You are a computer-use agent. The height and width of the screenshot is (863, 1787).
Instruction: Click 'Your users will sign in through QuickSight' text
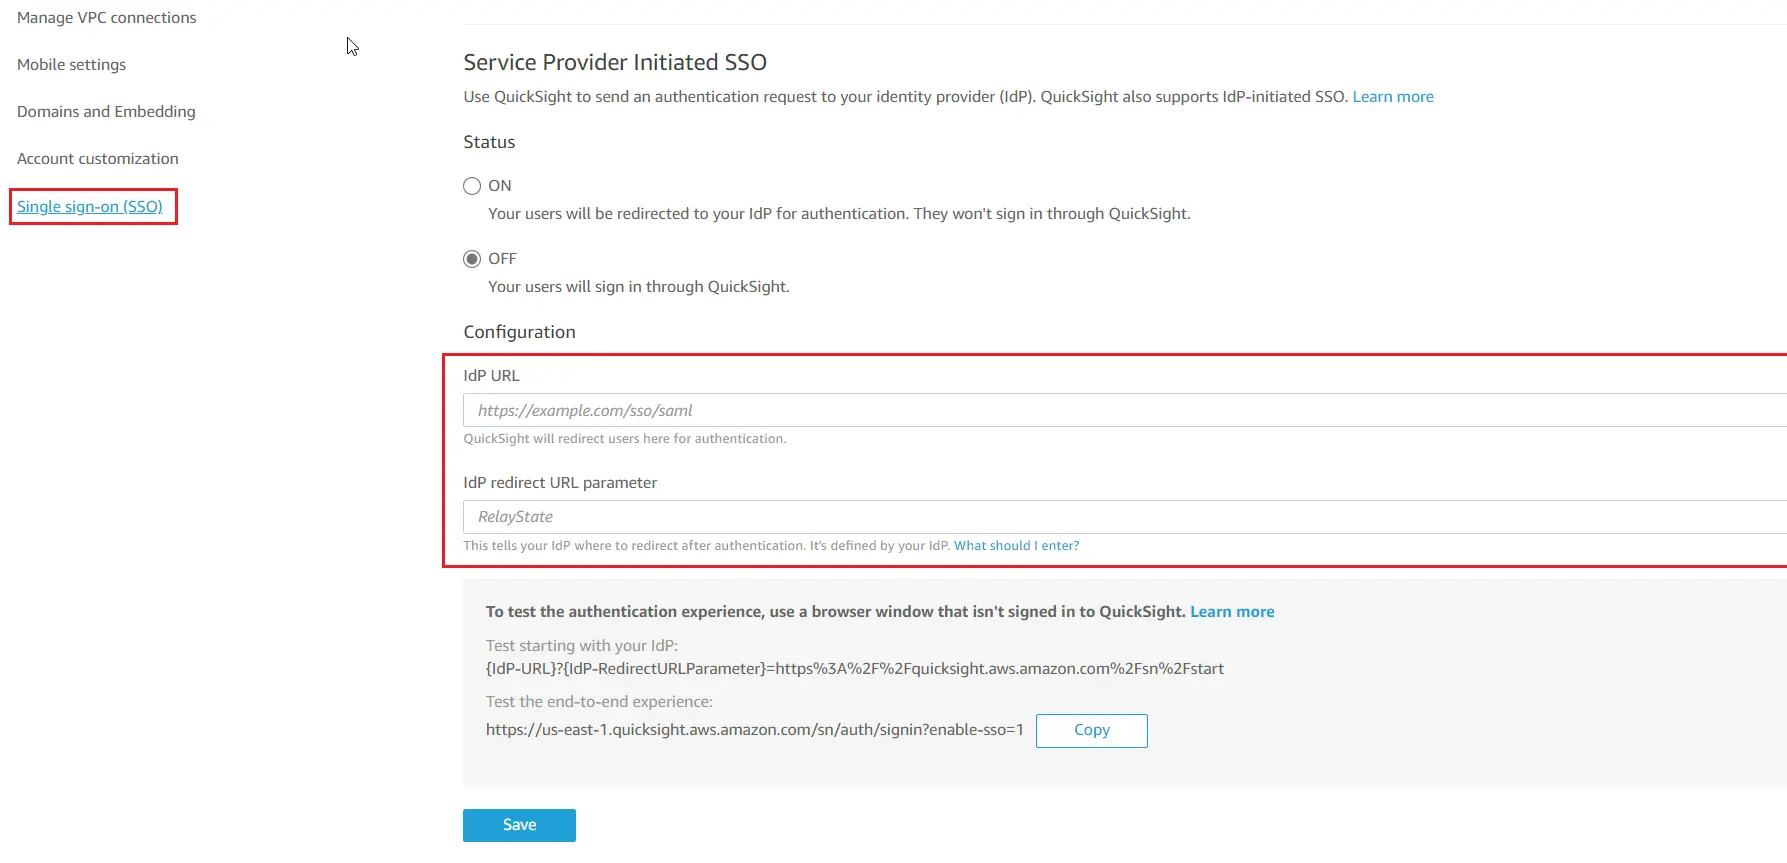(639, 287)
